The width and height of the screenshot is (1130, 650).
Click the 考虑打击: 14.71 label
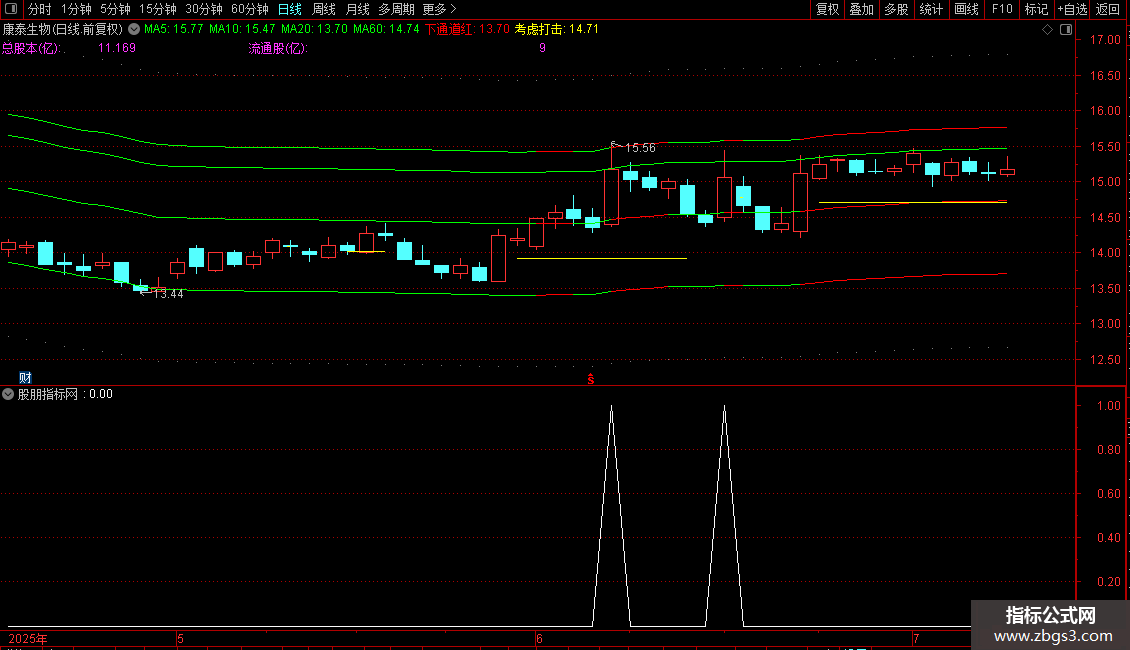(556, 29)
